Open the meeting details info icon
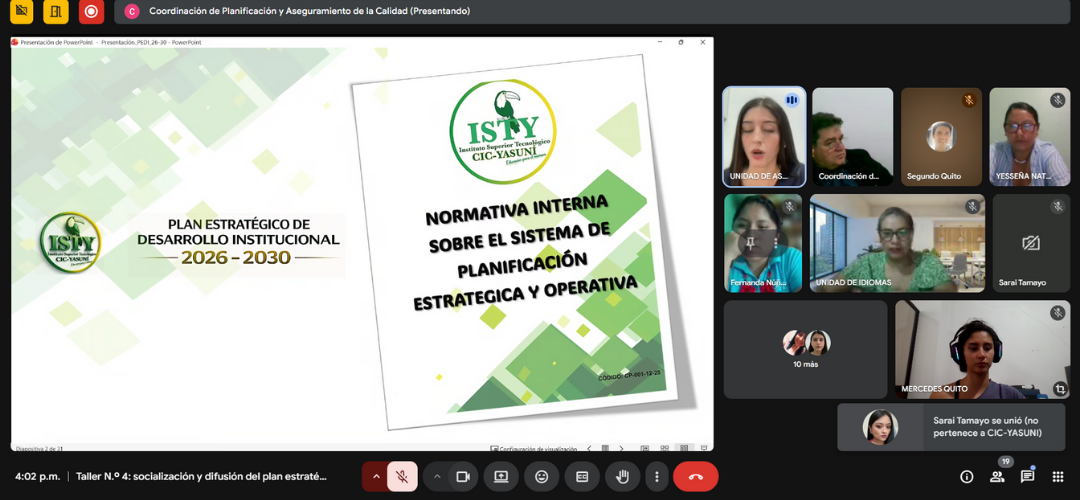This screenshot has height=500, width=1080. pos(966,477)
